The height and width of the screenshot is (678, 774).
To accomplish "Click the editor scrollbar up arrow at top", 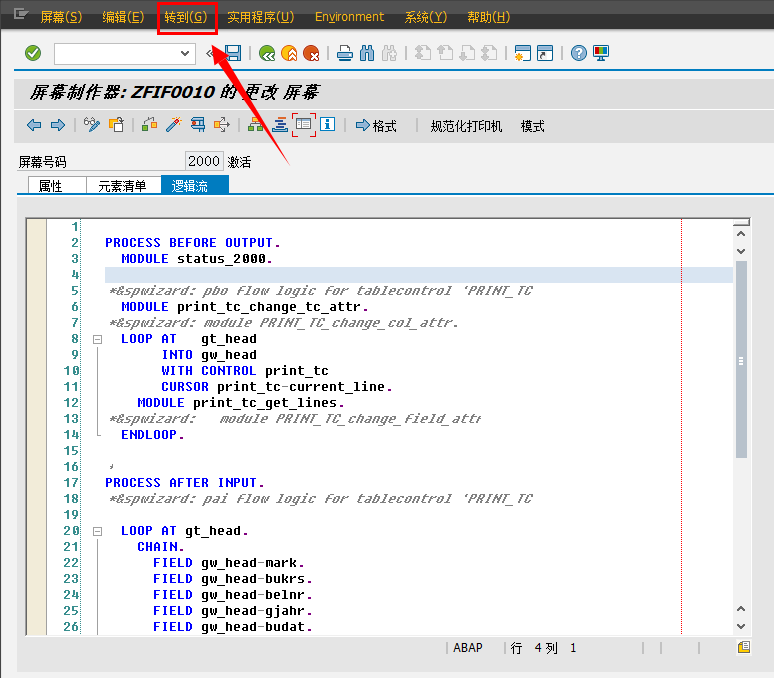I will coord(741,233).
